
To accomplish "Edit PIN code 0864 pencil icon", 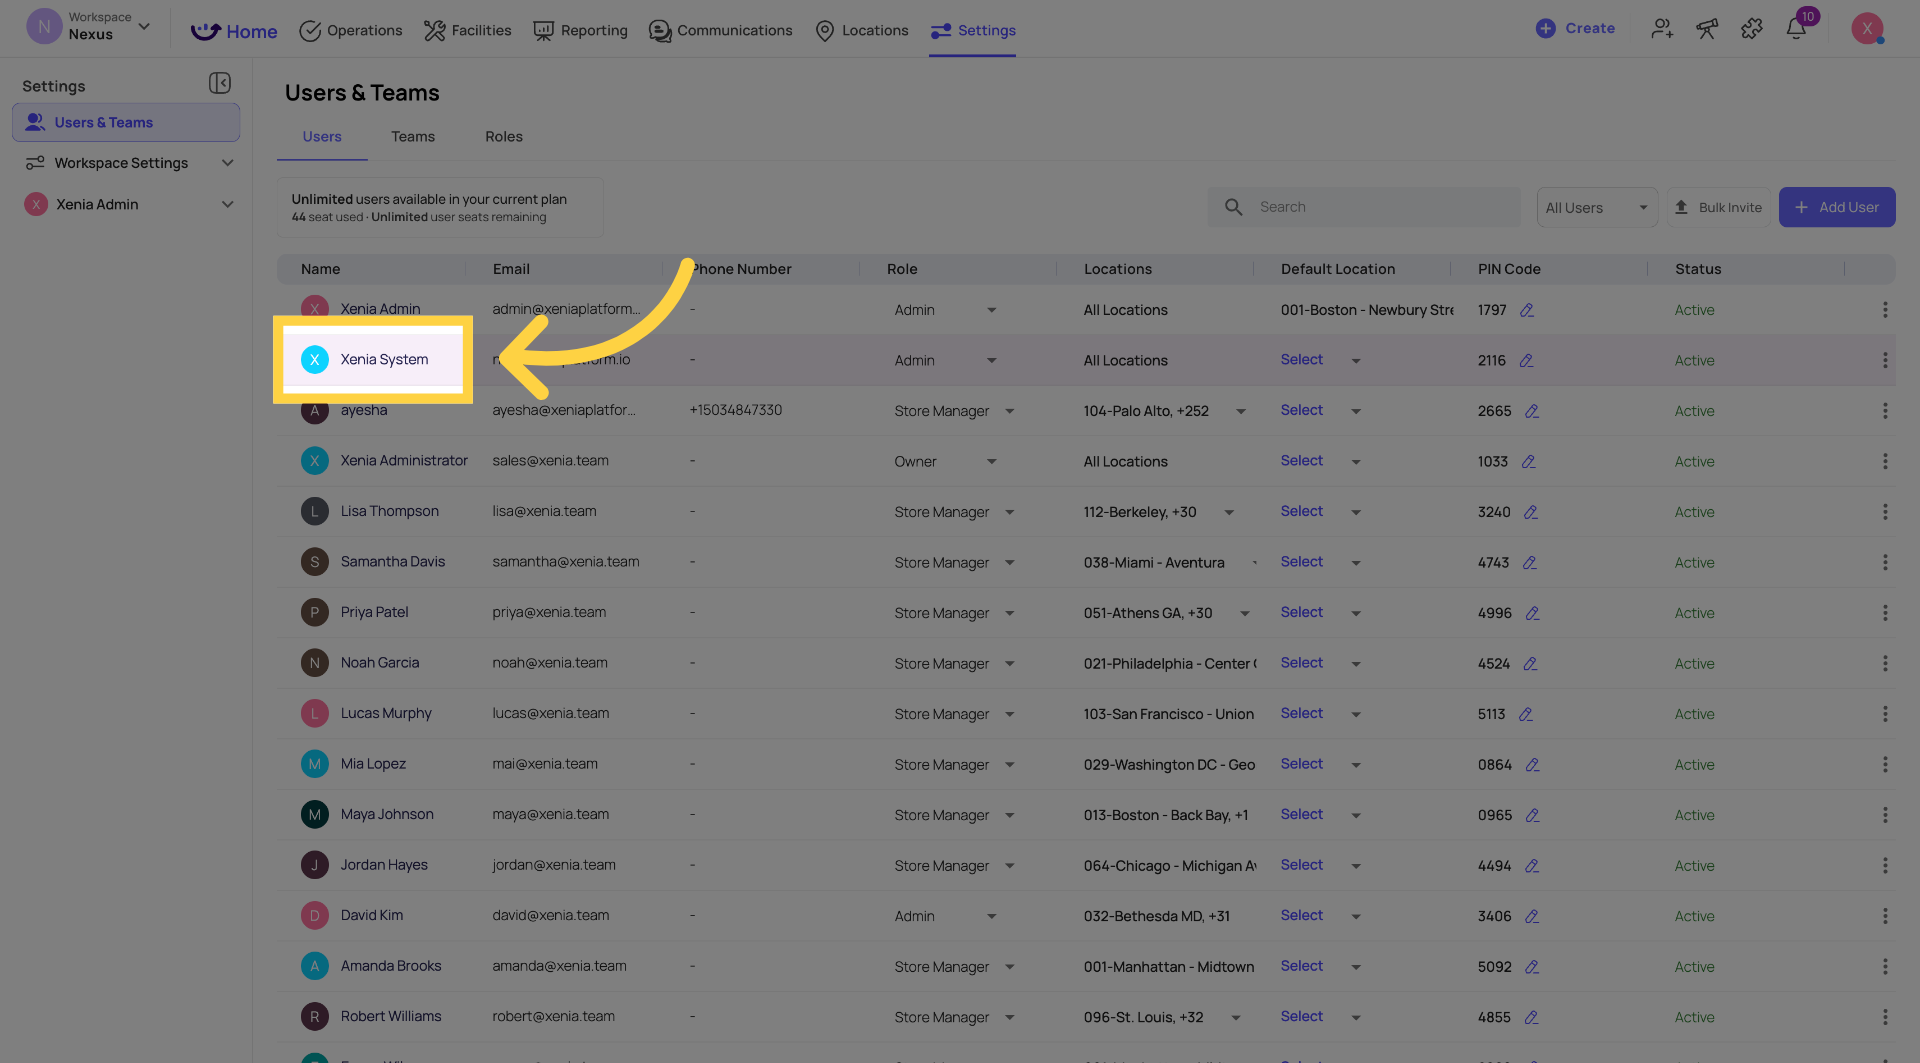I will pos(1532,765).
